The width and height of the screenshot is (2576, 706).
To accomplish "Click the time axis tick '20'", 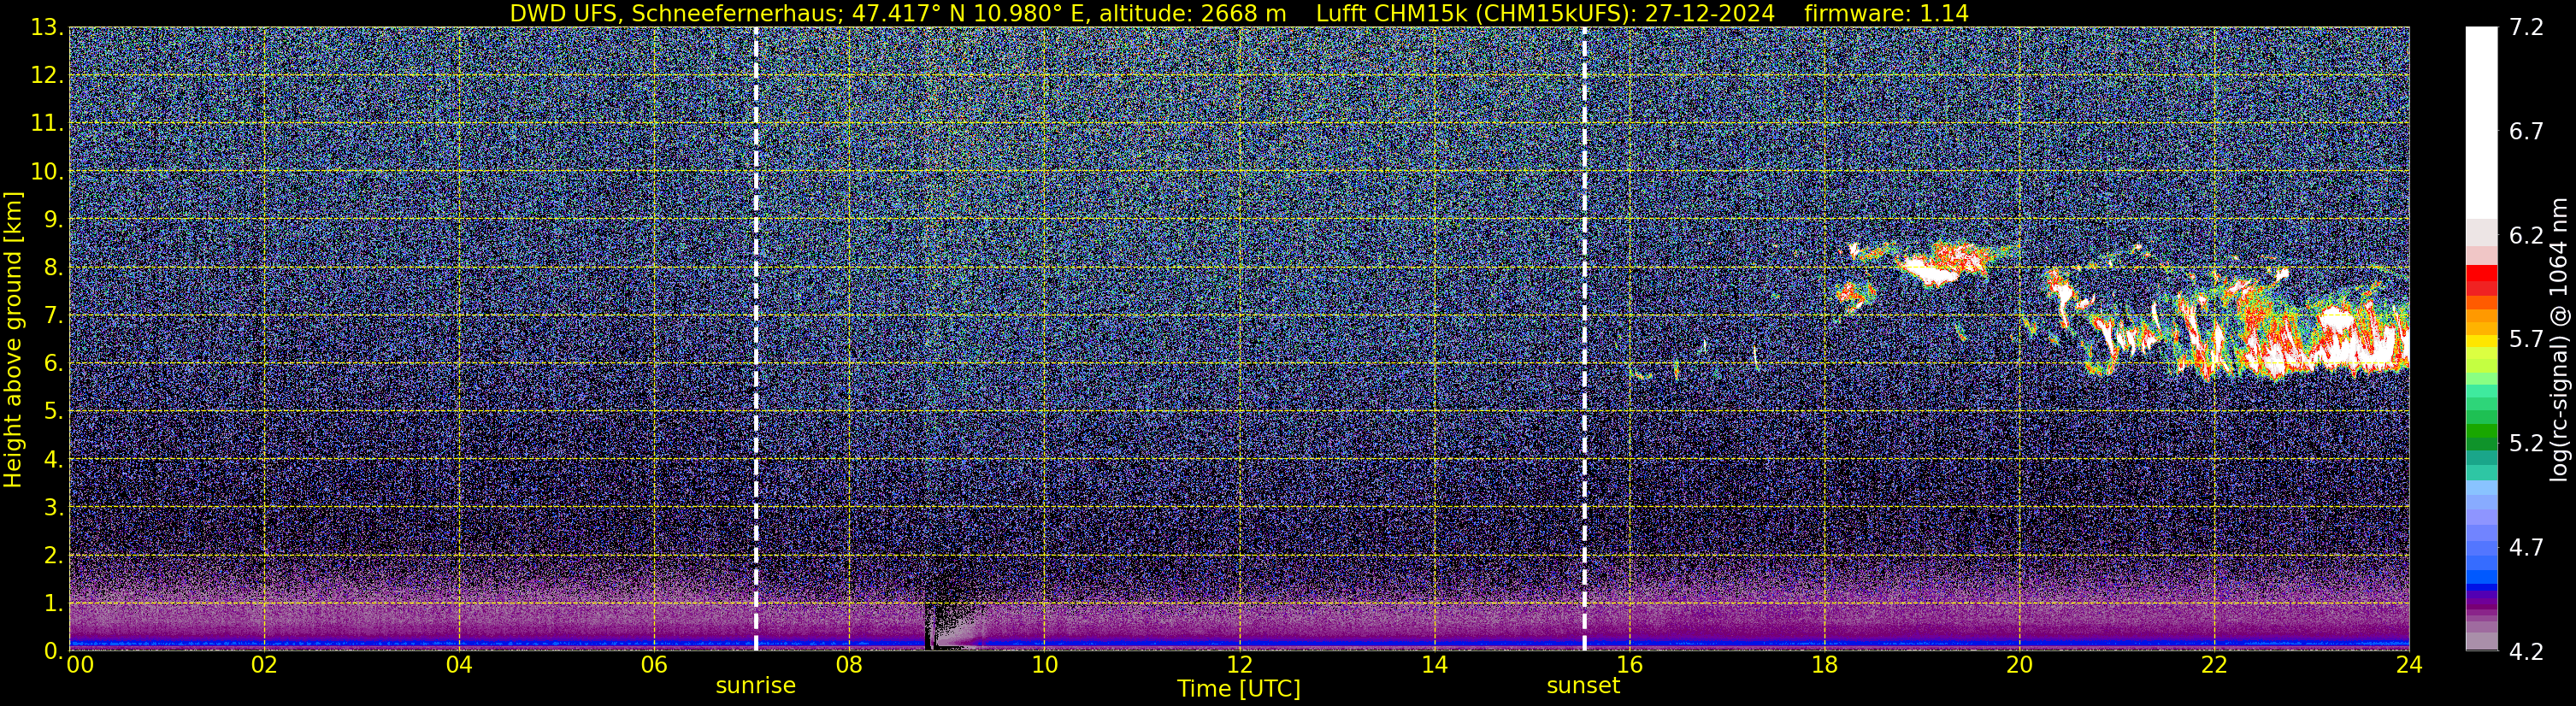I will coord(2019,665).
